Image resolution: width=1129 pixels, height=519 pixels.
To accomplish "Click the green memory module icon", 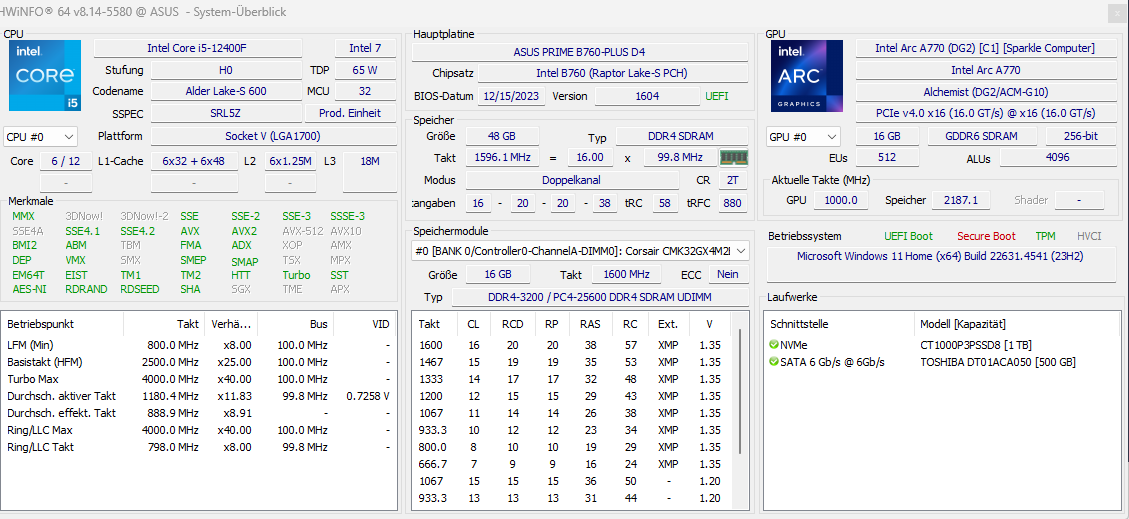I will (734, 158).
